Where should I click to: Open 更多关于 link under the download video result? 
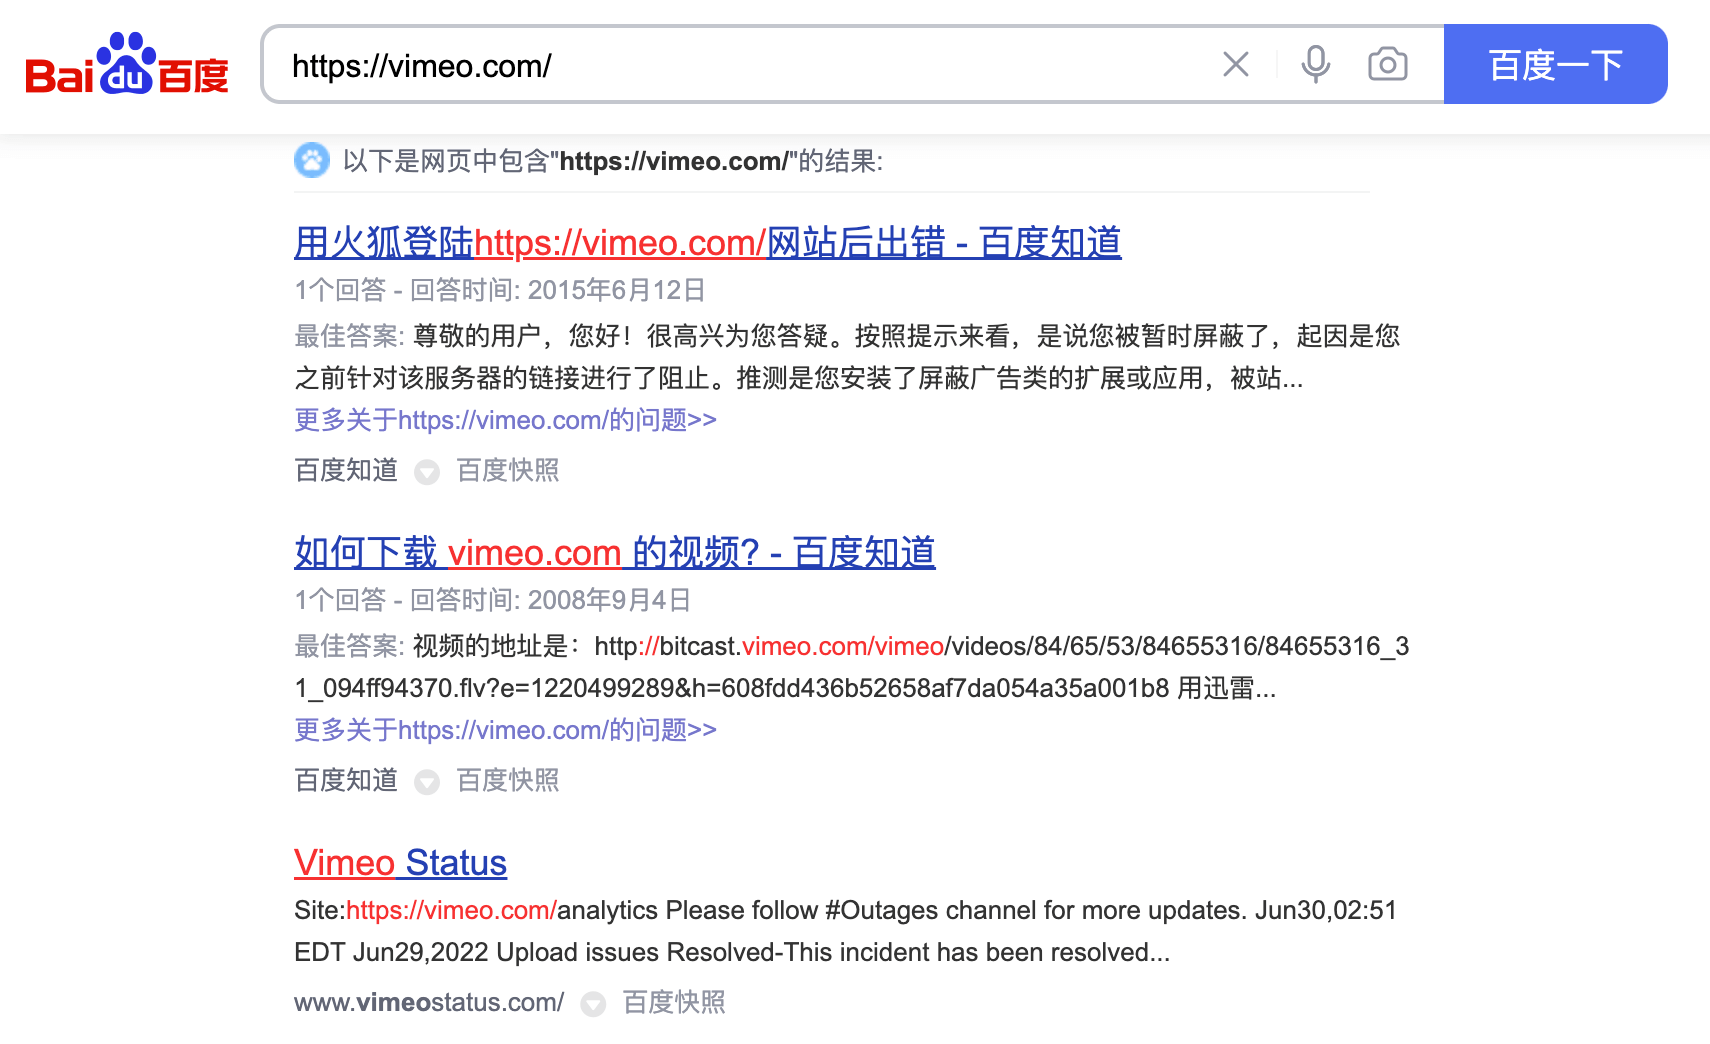(x=505, y=730)
